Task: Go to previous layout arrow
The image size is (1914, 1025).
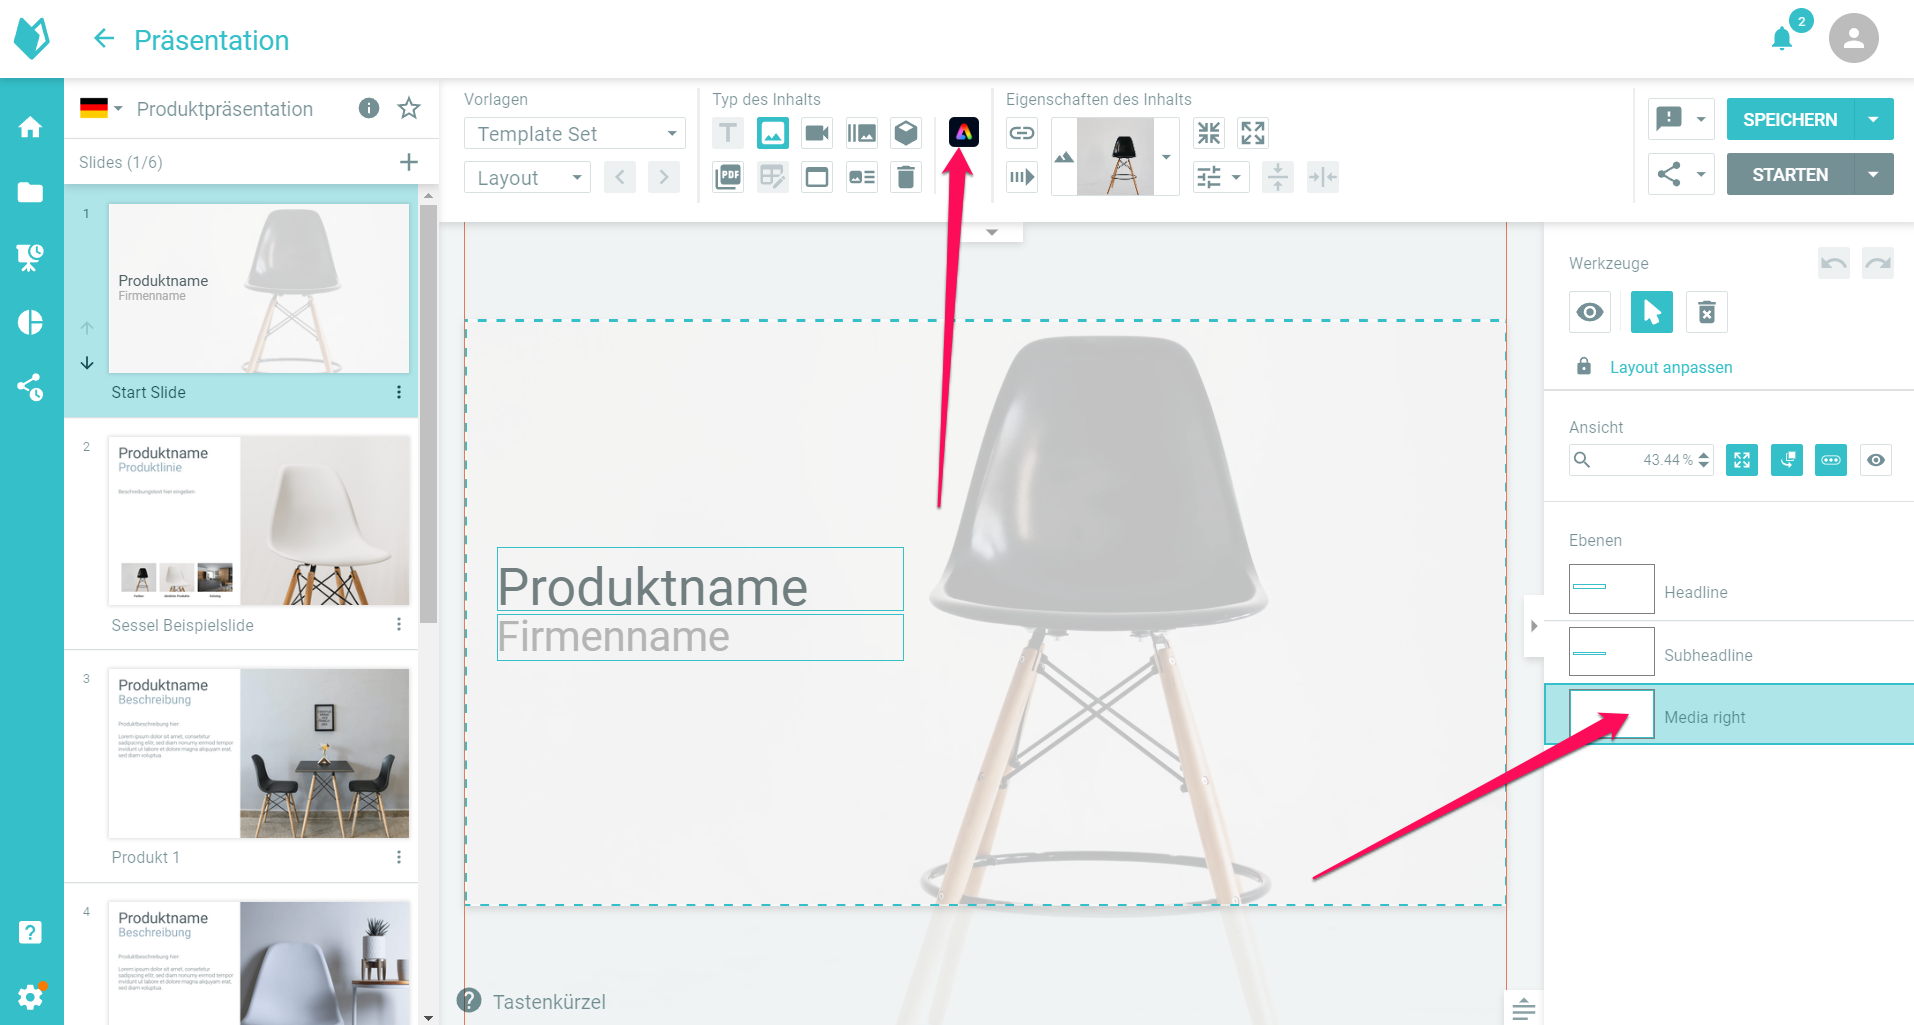Action: 620,177
